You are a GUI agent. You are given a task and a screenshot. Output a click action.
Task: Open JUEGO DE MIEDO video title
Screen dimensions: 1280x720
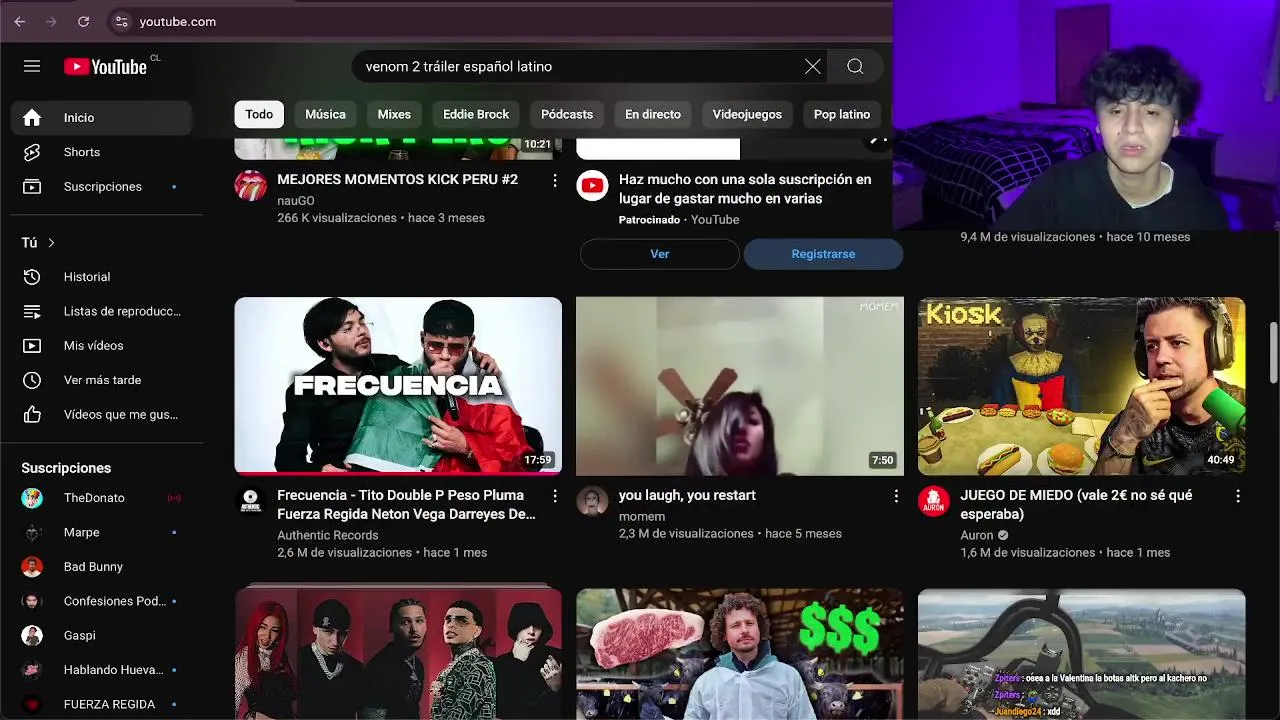coord(1076,505)
